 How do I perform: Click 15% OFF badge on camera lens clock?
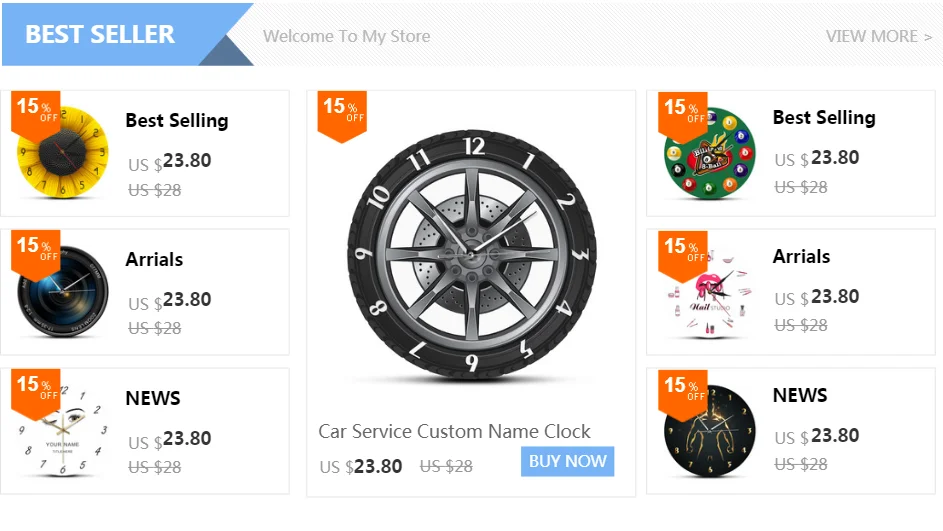point(35,250)
